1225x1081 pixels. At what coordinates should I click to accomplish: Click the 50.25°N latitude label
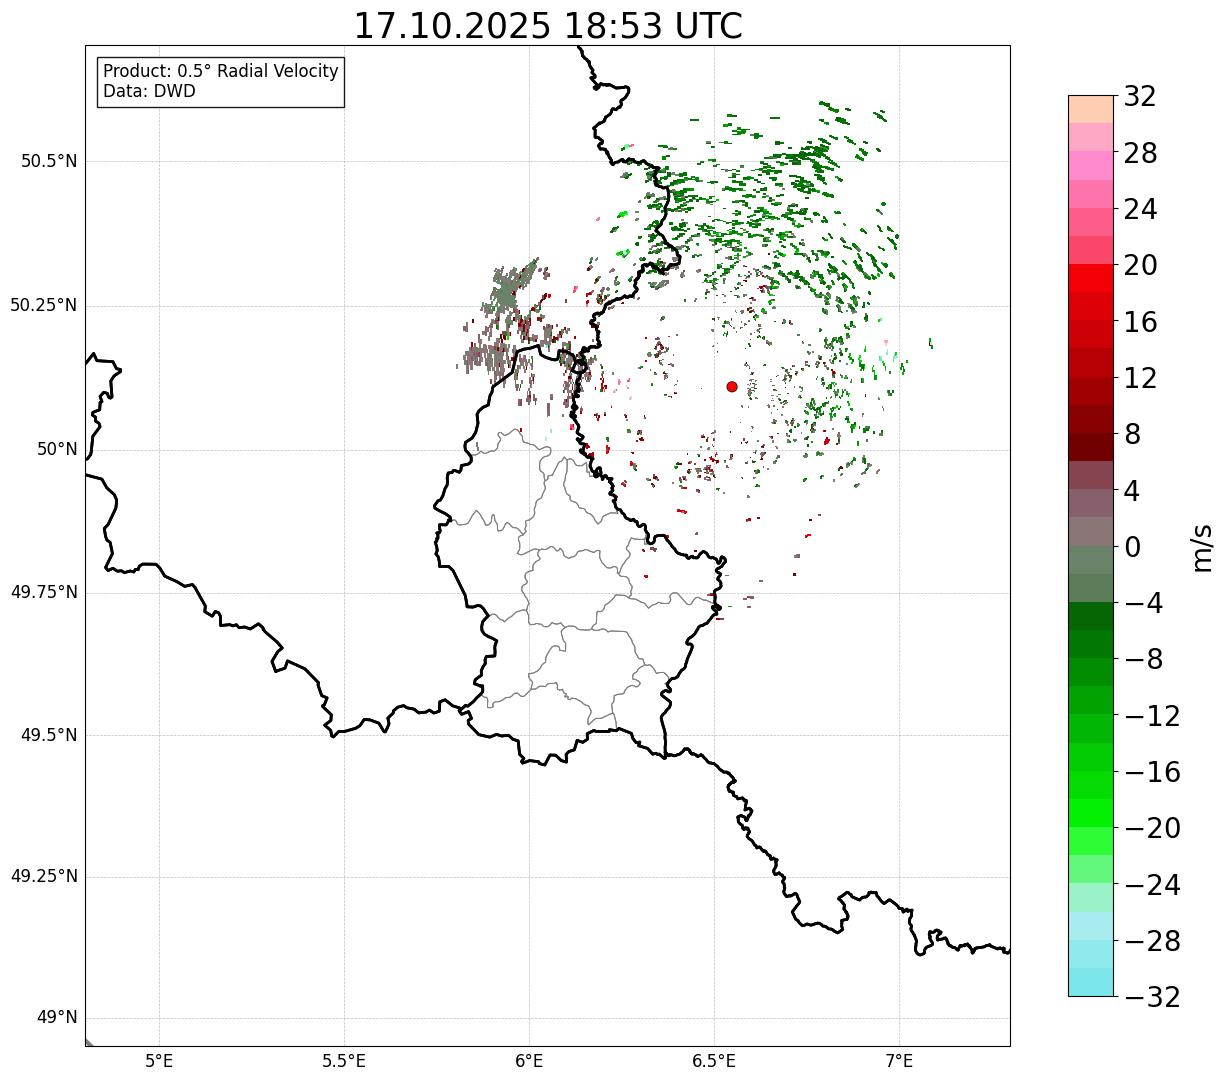(x=44, y=305)
